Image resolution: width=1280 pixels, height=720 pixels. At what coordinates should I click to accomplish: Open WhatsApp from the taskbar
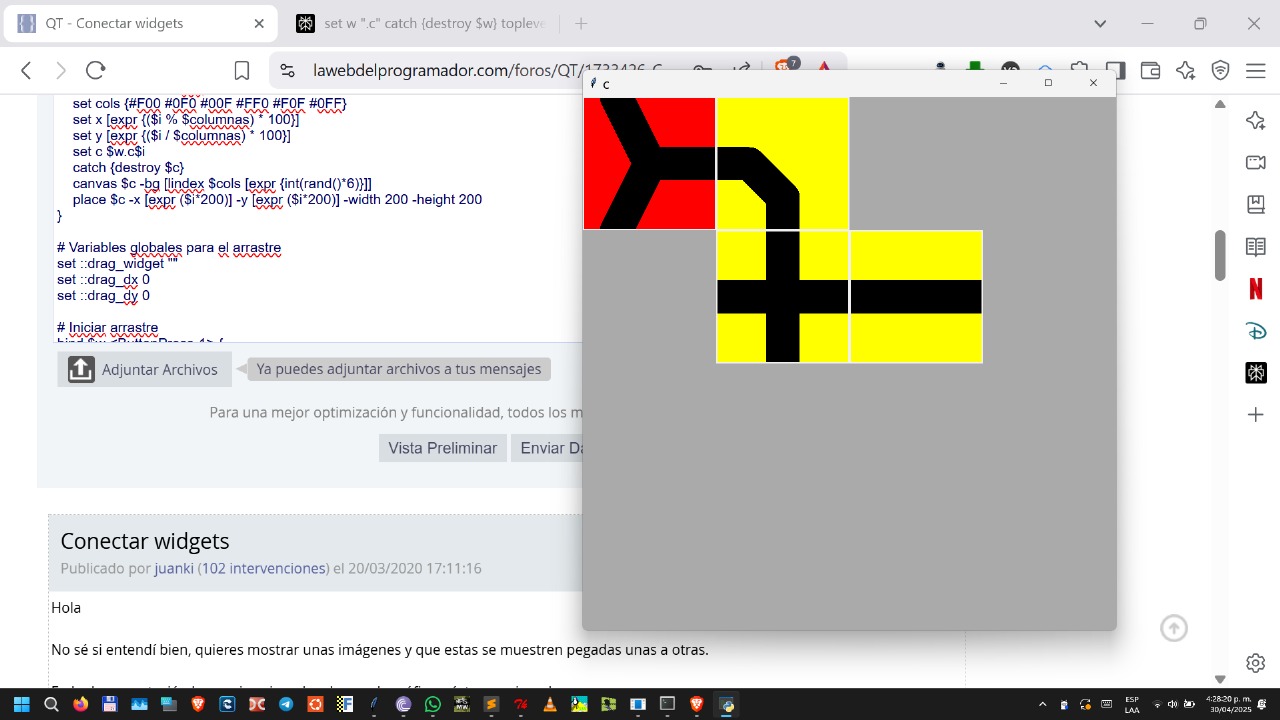(432, 704)
